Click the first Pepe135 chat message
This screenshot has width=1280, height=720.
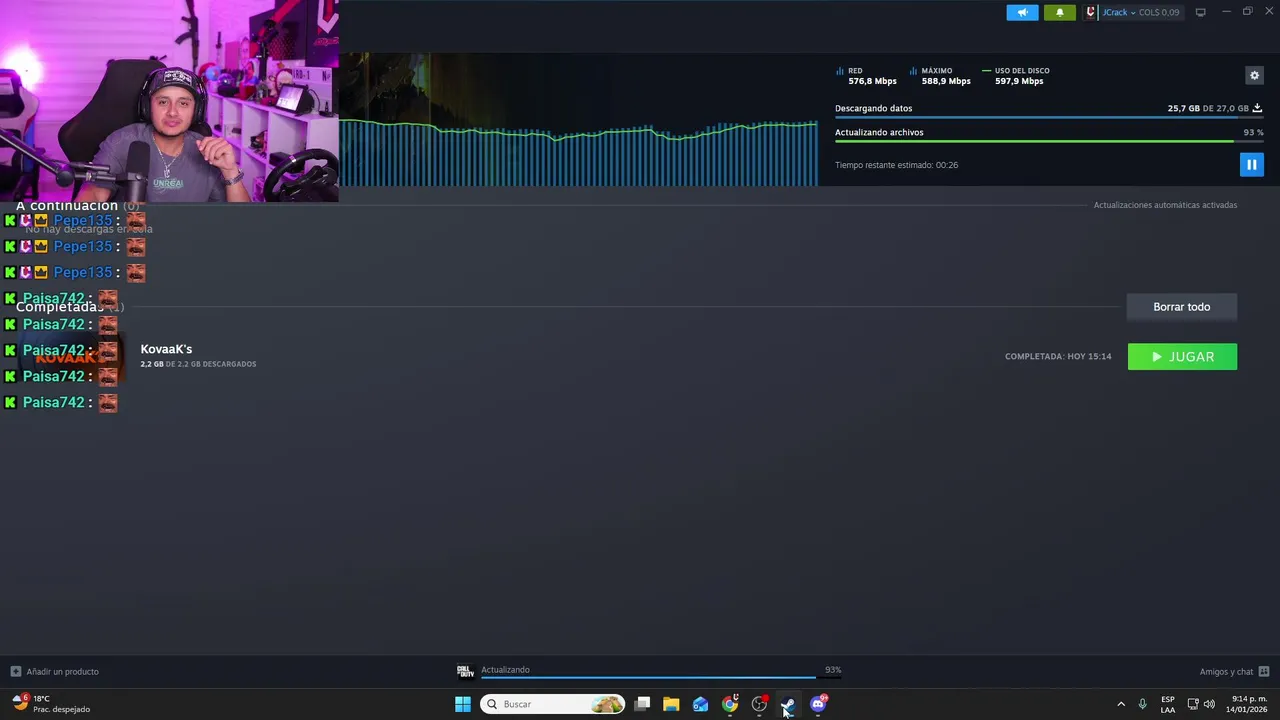point(76,220)
